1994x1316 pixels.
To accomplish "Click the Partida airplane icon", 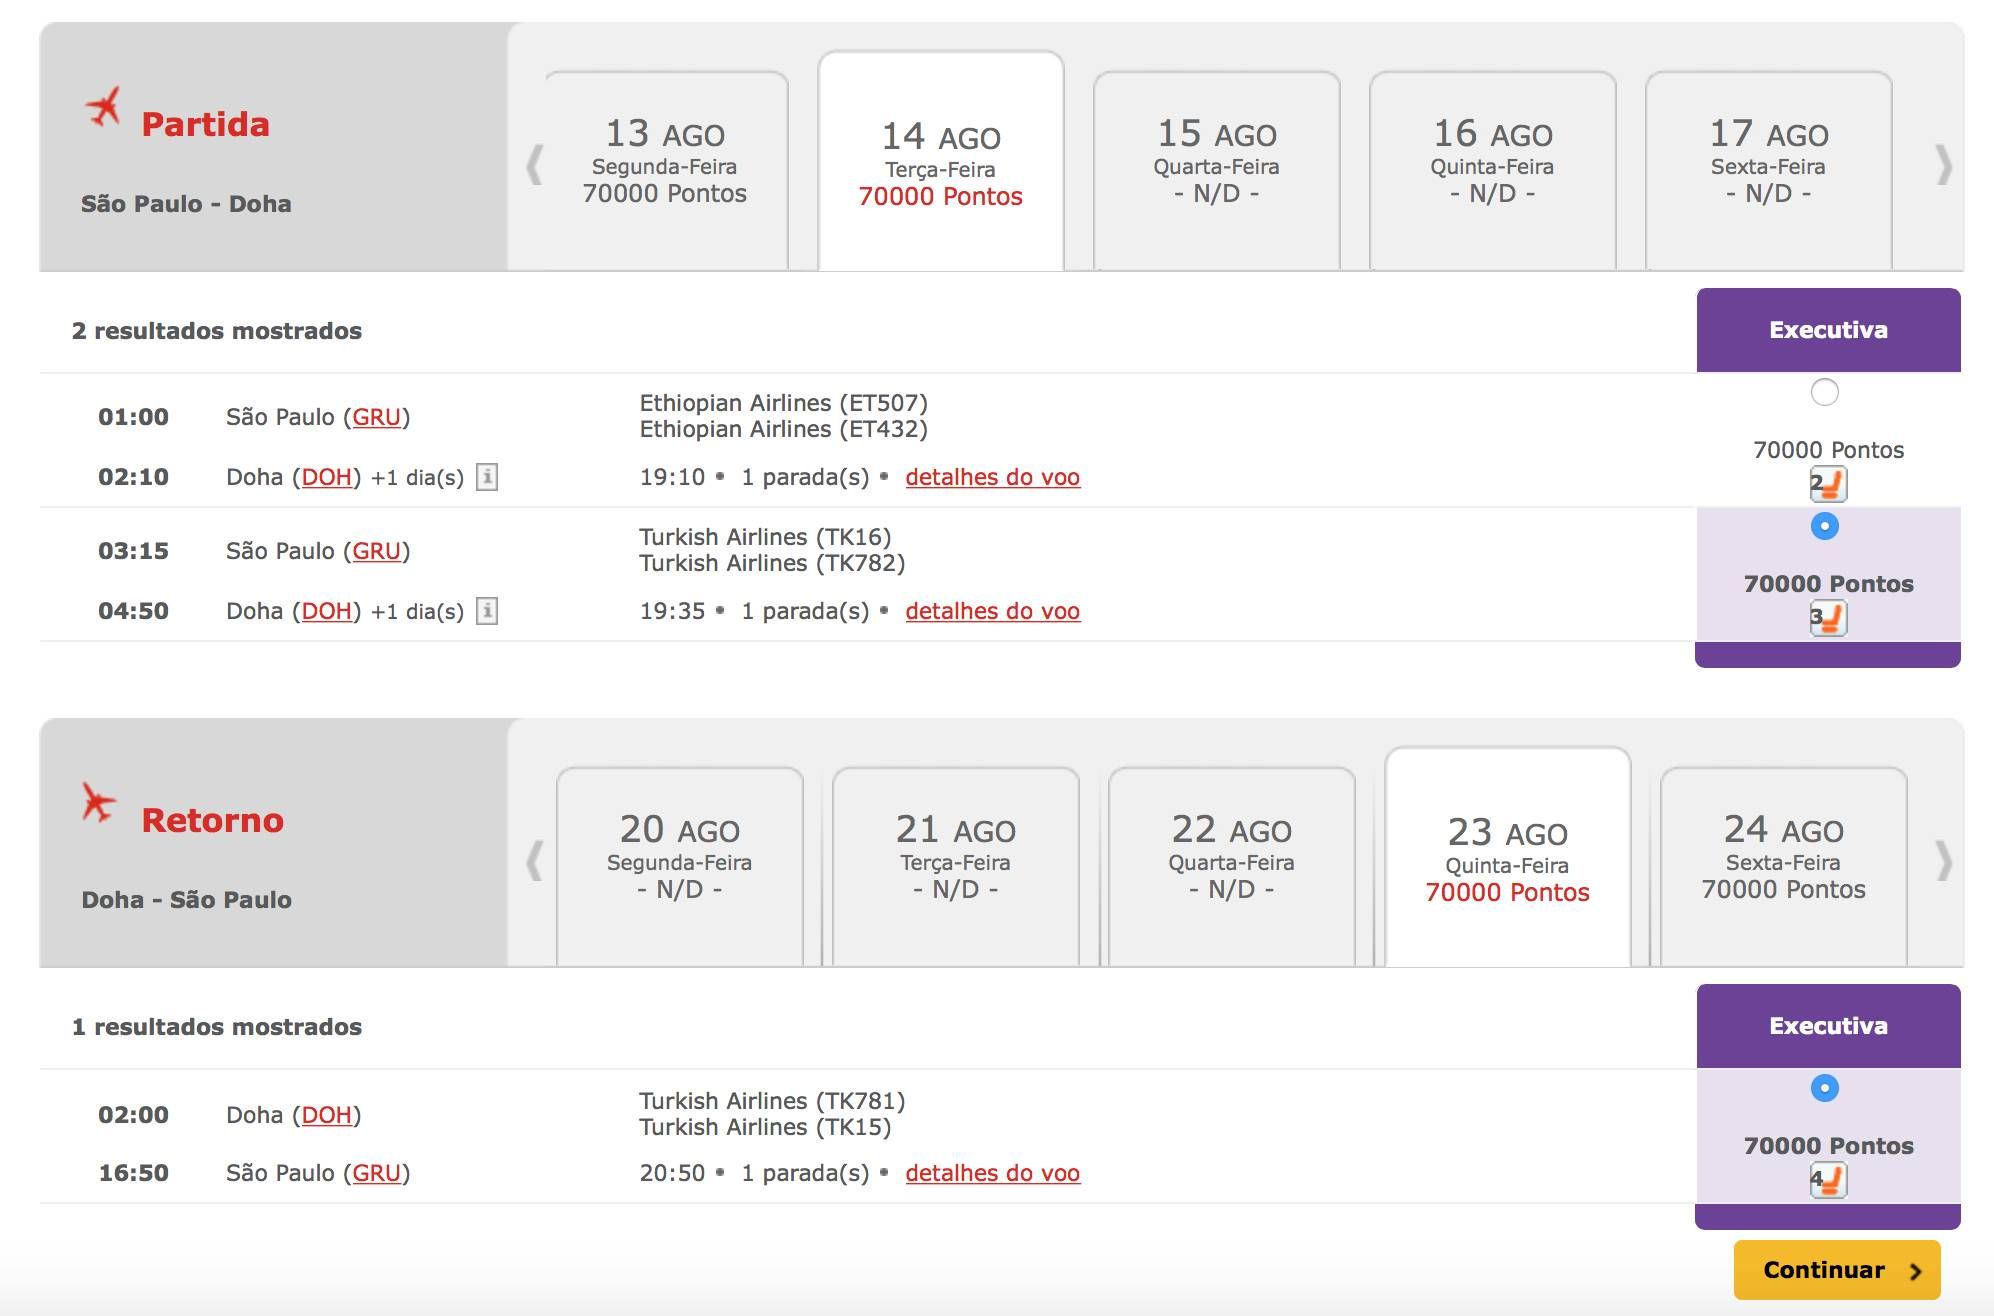I will click(x=103, y=108).
